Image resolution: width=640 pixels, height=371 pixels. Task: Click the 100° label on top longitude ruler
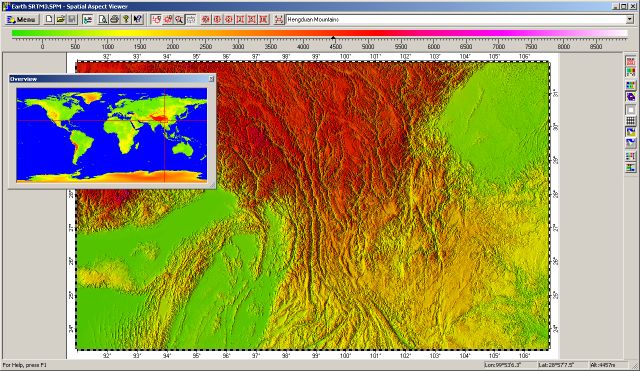point(345,57)
